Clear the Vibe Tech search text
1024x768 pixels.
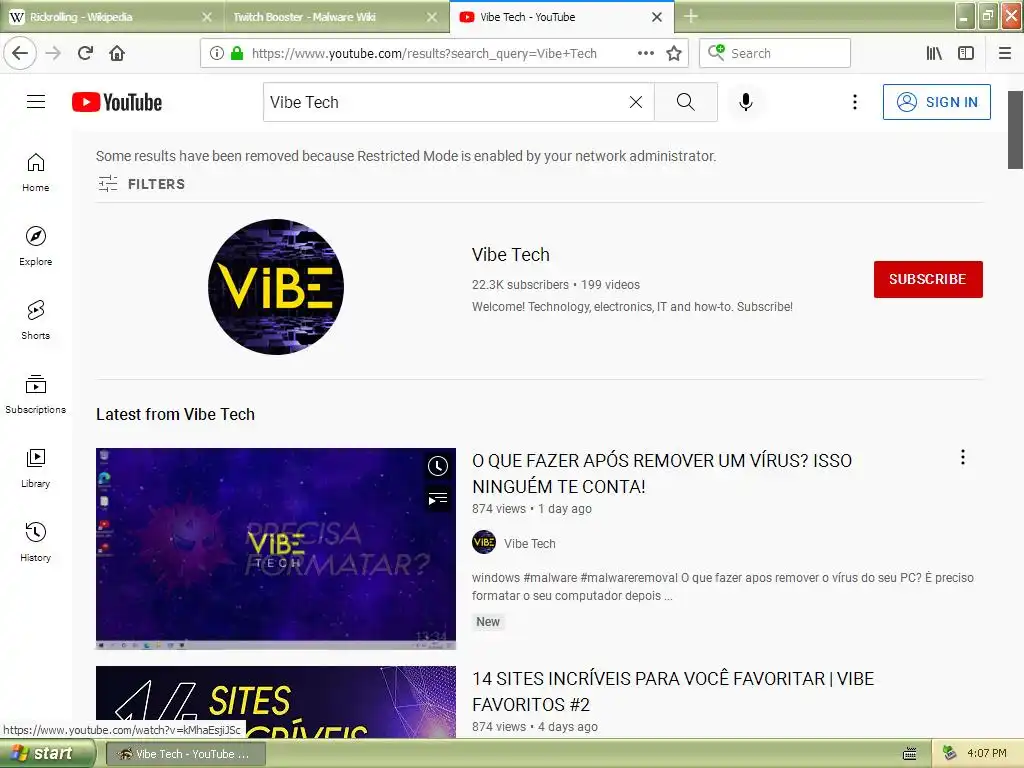tap(636, 102)
